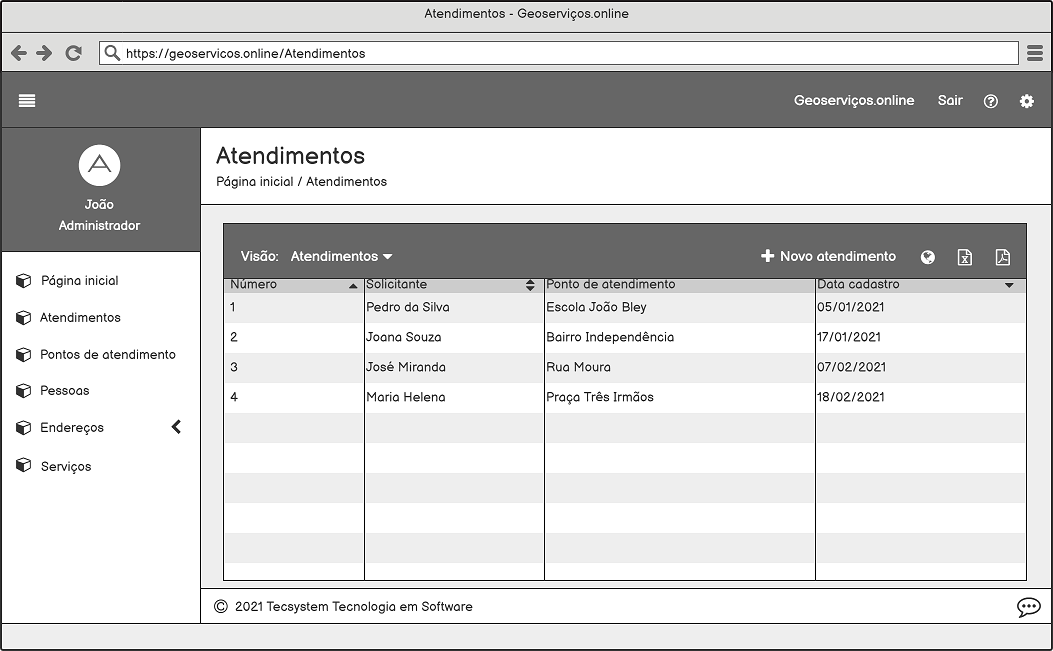
Task: Sort by Número column arrow
Action: tap(352, 286)
